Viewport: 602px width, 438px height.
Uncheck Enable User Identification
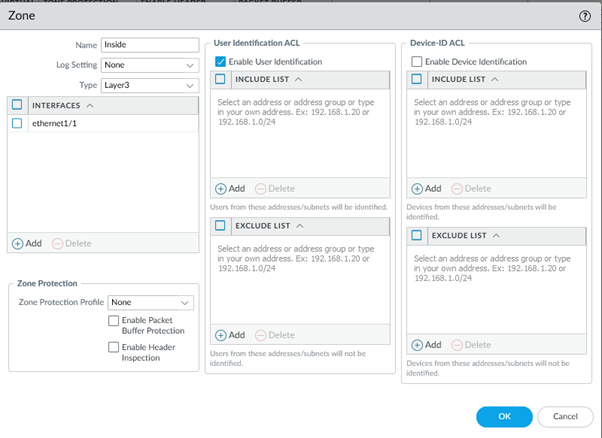pos(220,62)
